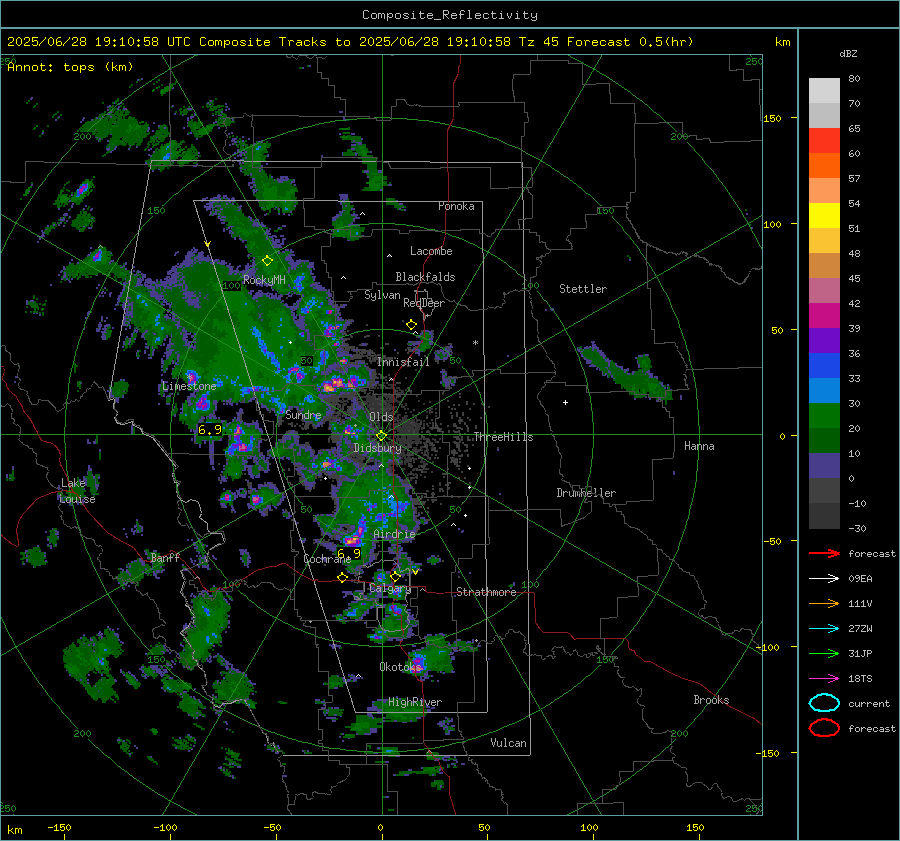Click the 2025/06/28 19:10:58 UTC header text
The image size is (900, 841).
coord(98,42)
